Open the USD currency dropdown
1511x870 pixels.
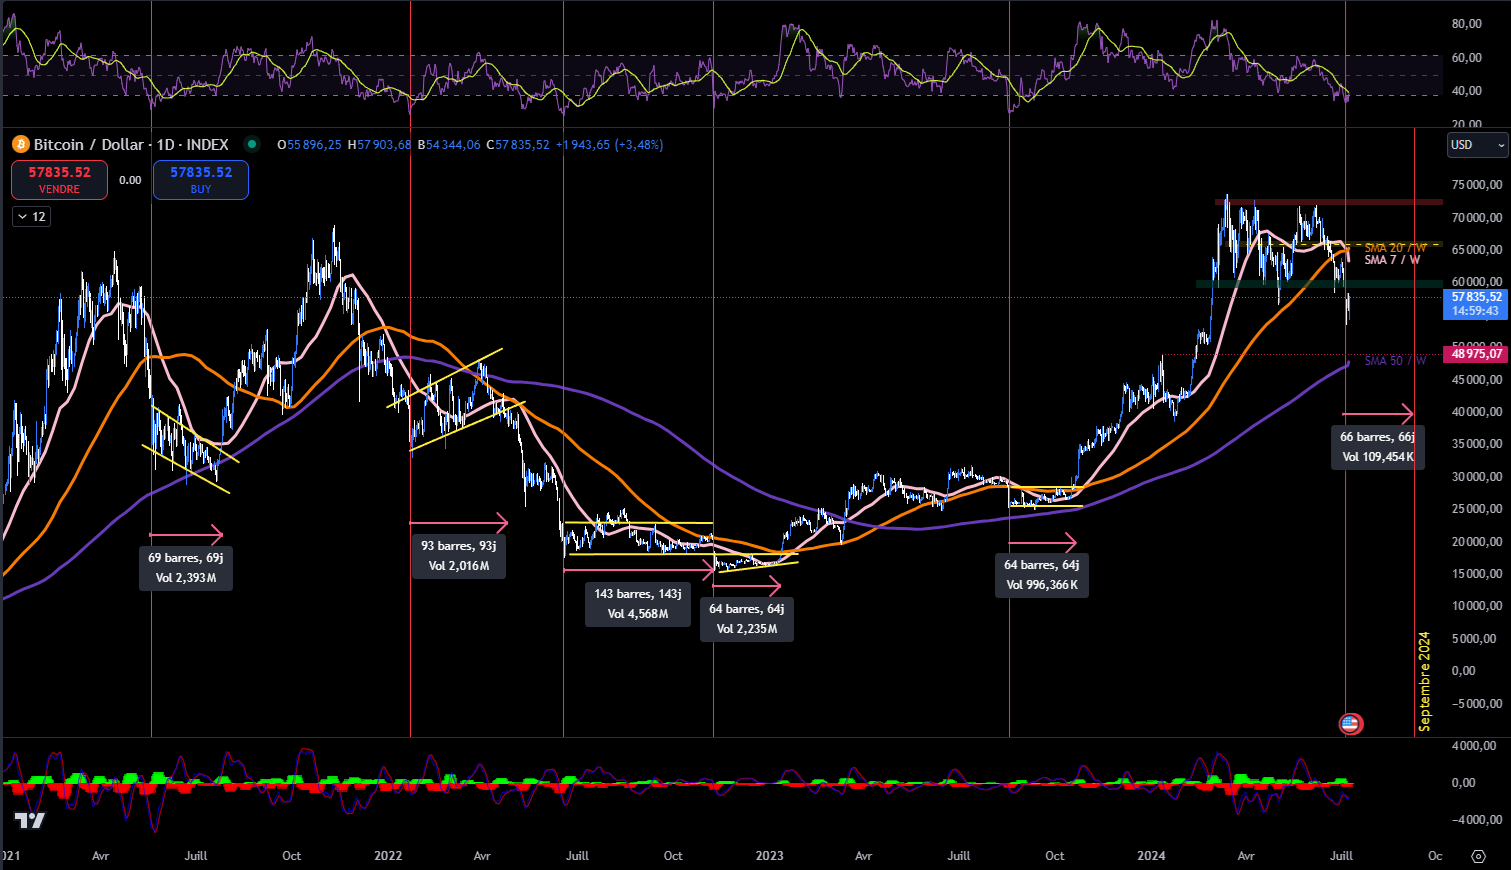click(x=1477, y=145)
